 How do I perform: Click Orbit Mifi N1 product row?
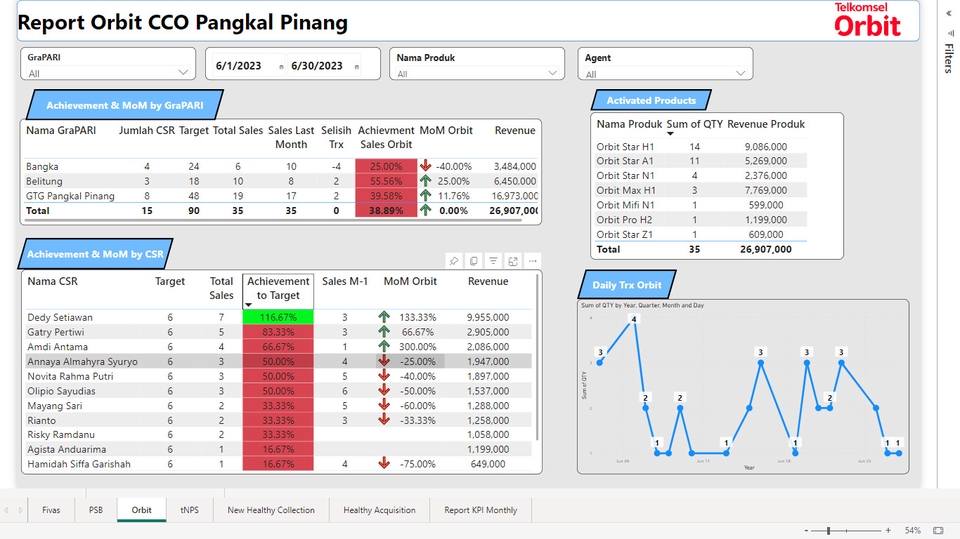701,205
